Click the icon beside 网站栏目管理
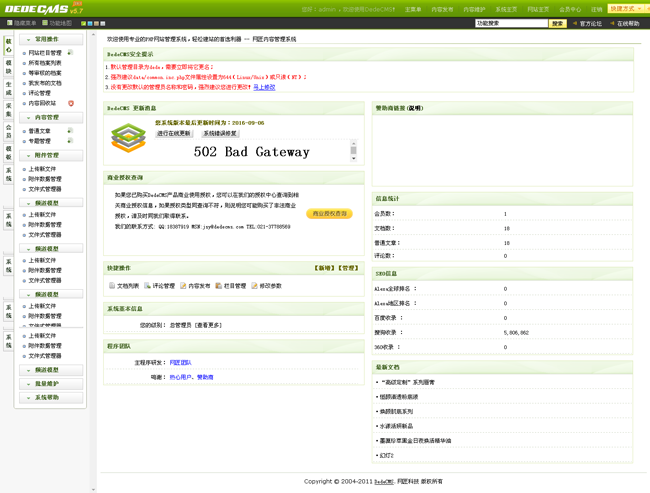Screen dimensions: 650x493 [70, 53]
